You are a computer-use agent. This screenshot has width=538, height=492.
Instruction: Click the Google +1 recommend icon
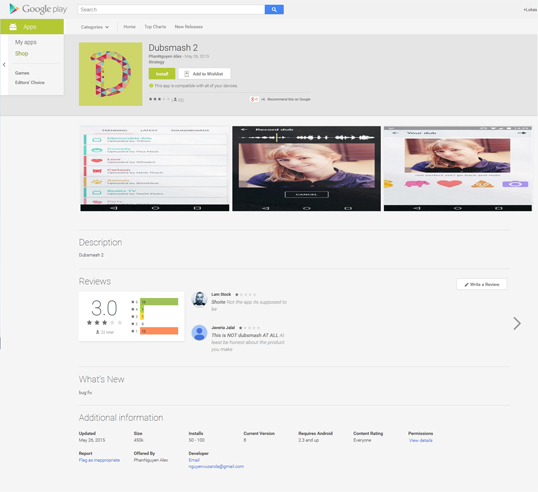pos(254,99)
